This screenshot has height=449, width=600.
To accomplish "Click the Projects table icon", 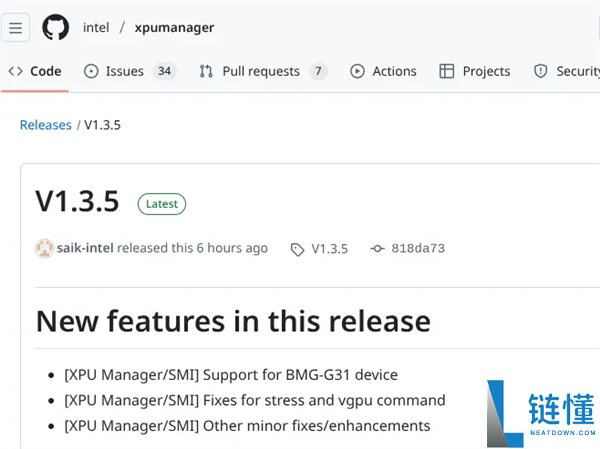I will [x=447, y=71].
